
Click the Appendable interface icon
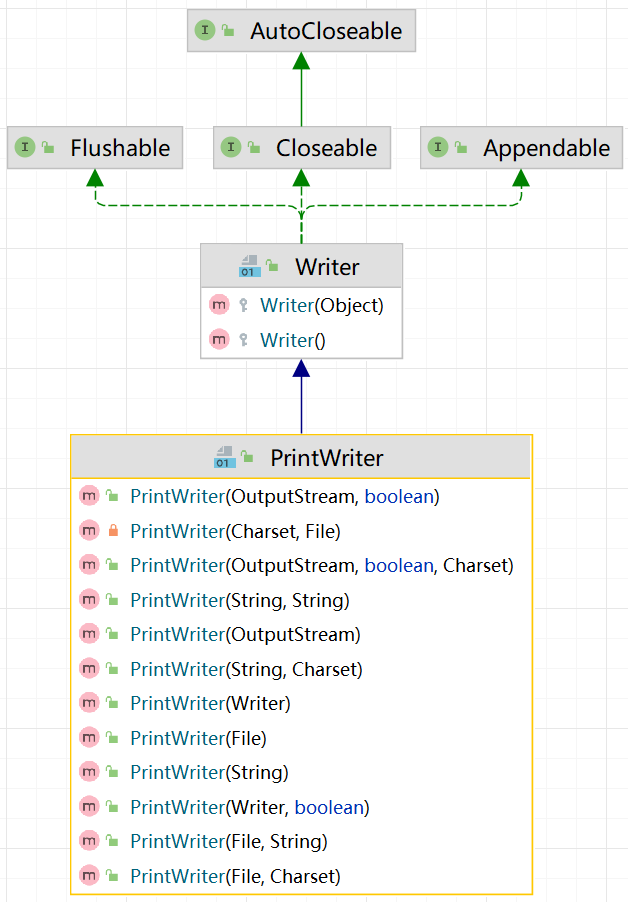[438, 148]
